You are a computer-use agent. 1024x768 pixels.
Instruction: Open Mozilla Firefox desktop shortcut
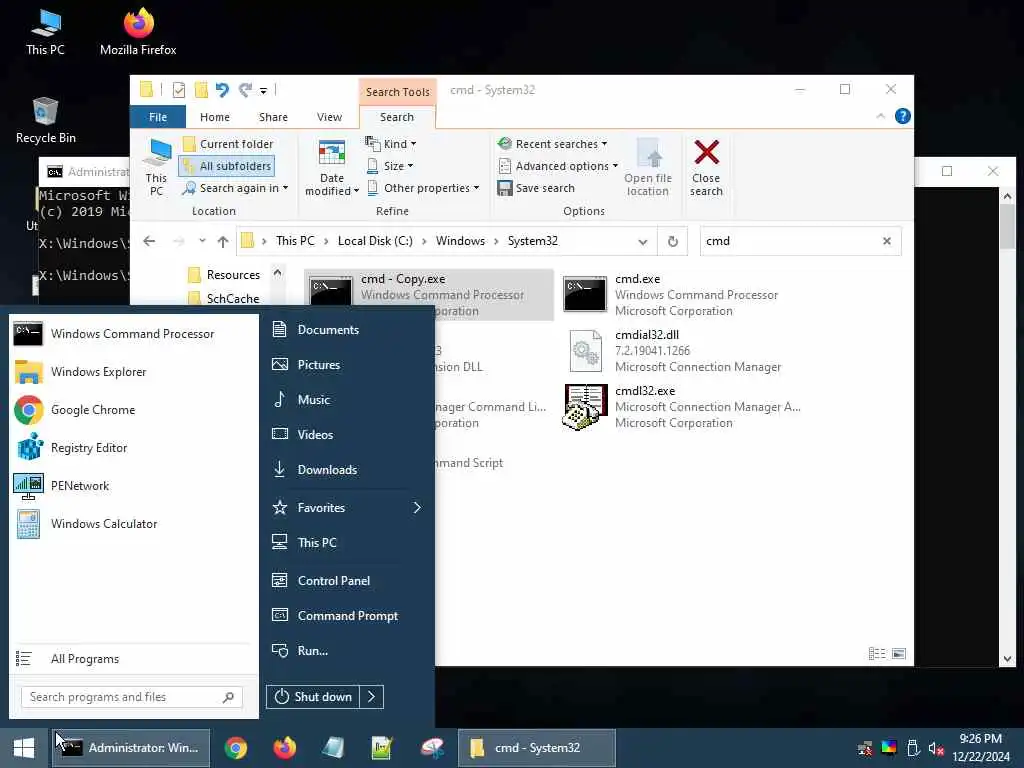[138, 32]
